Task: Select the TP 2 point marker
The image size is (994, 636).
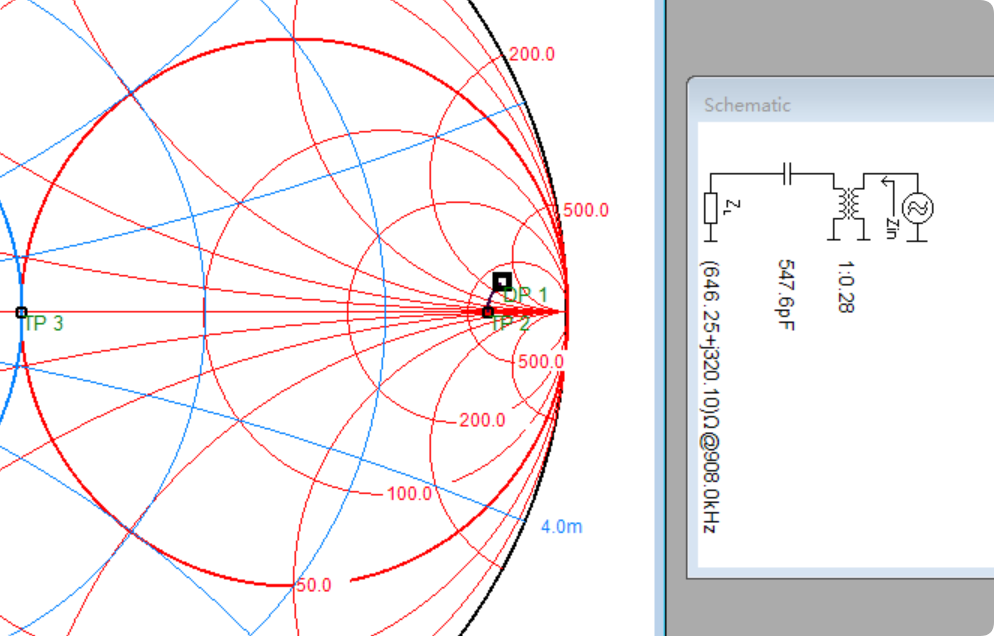Action: coord(488,313)
